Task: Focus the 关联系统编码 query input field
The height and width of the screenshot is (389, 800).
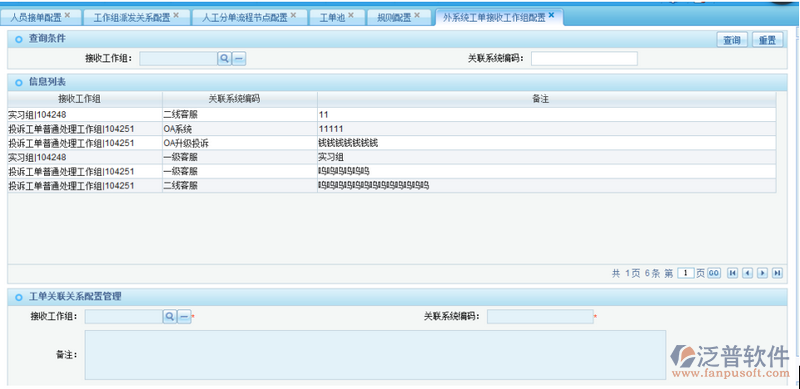Action: coord(584,59)
